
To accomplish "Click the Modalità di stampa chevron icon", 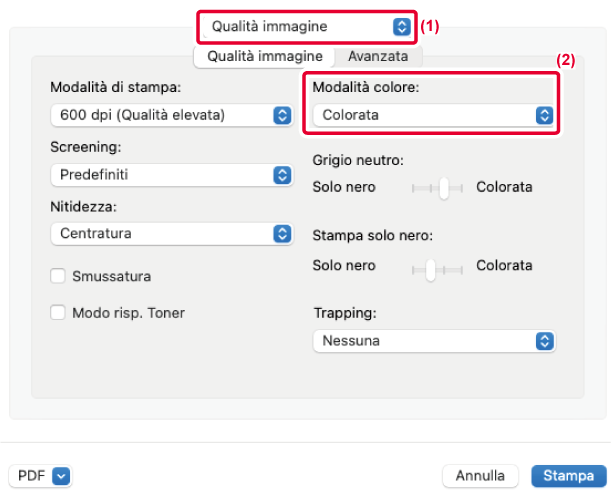I will click(281, 115).
